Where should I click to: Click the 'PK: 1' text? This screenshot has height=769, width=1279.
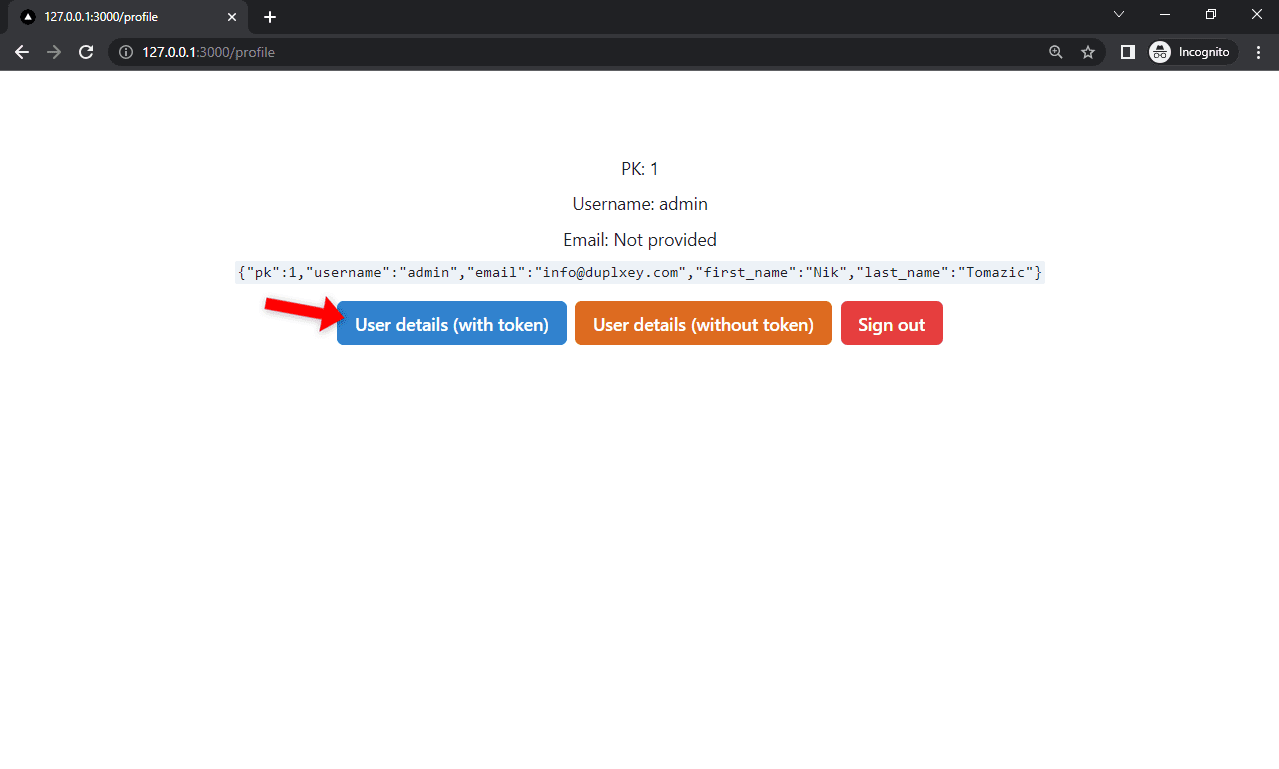pyautogui.click(x=640, y=169)
